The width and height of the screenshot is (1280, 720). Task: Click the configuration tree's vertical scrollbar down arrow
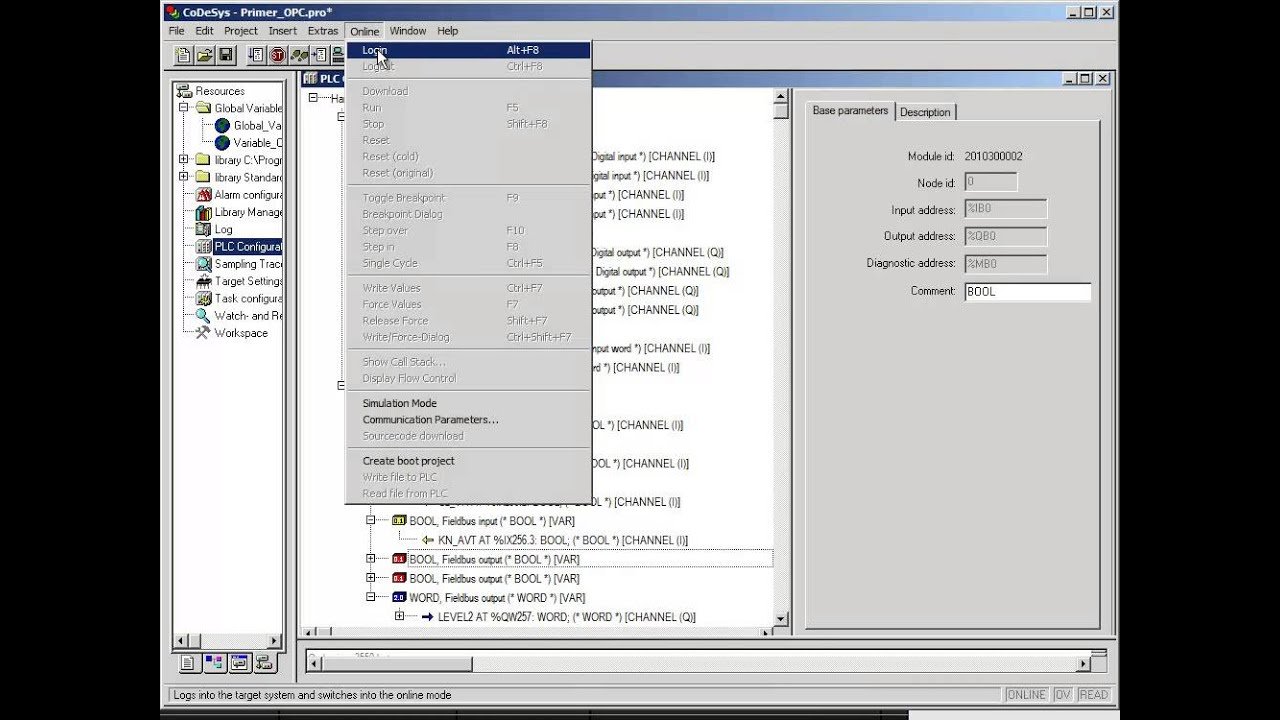click(x=781, y=621)
